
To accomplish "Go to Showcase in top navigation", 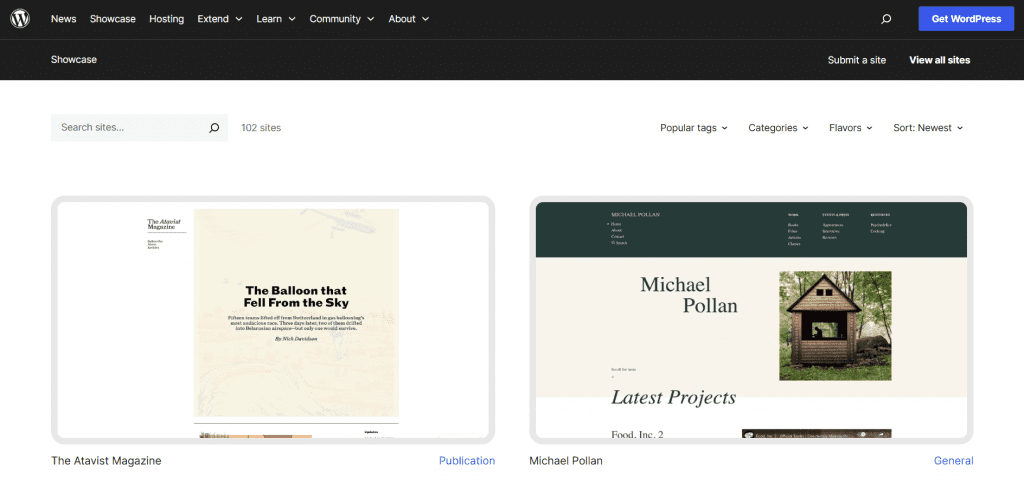I will (x=112, y=19).
